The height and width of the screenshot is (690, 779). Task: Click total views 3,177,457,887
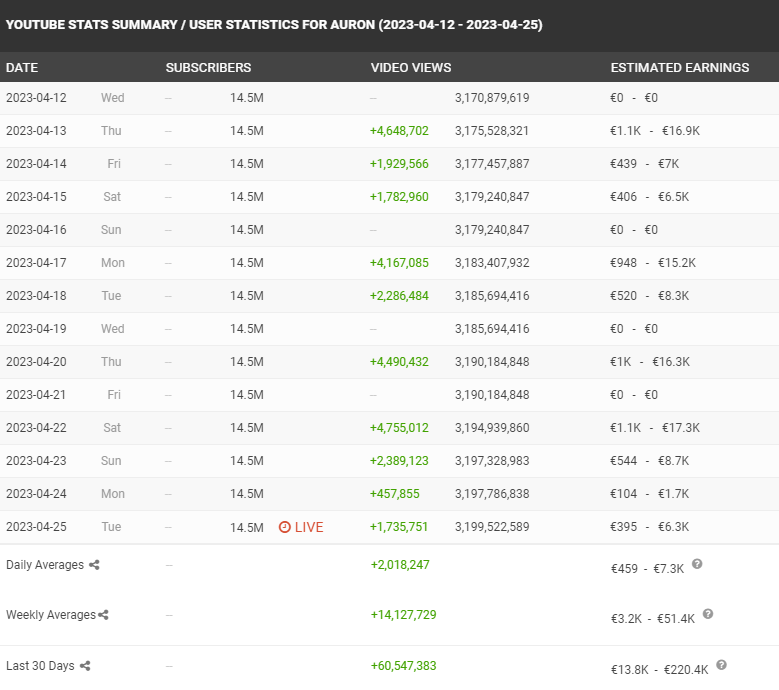pyautogui.click(x=492, y=164)
